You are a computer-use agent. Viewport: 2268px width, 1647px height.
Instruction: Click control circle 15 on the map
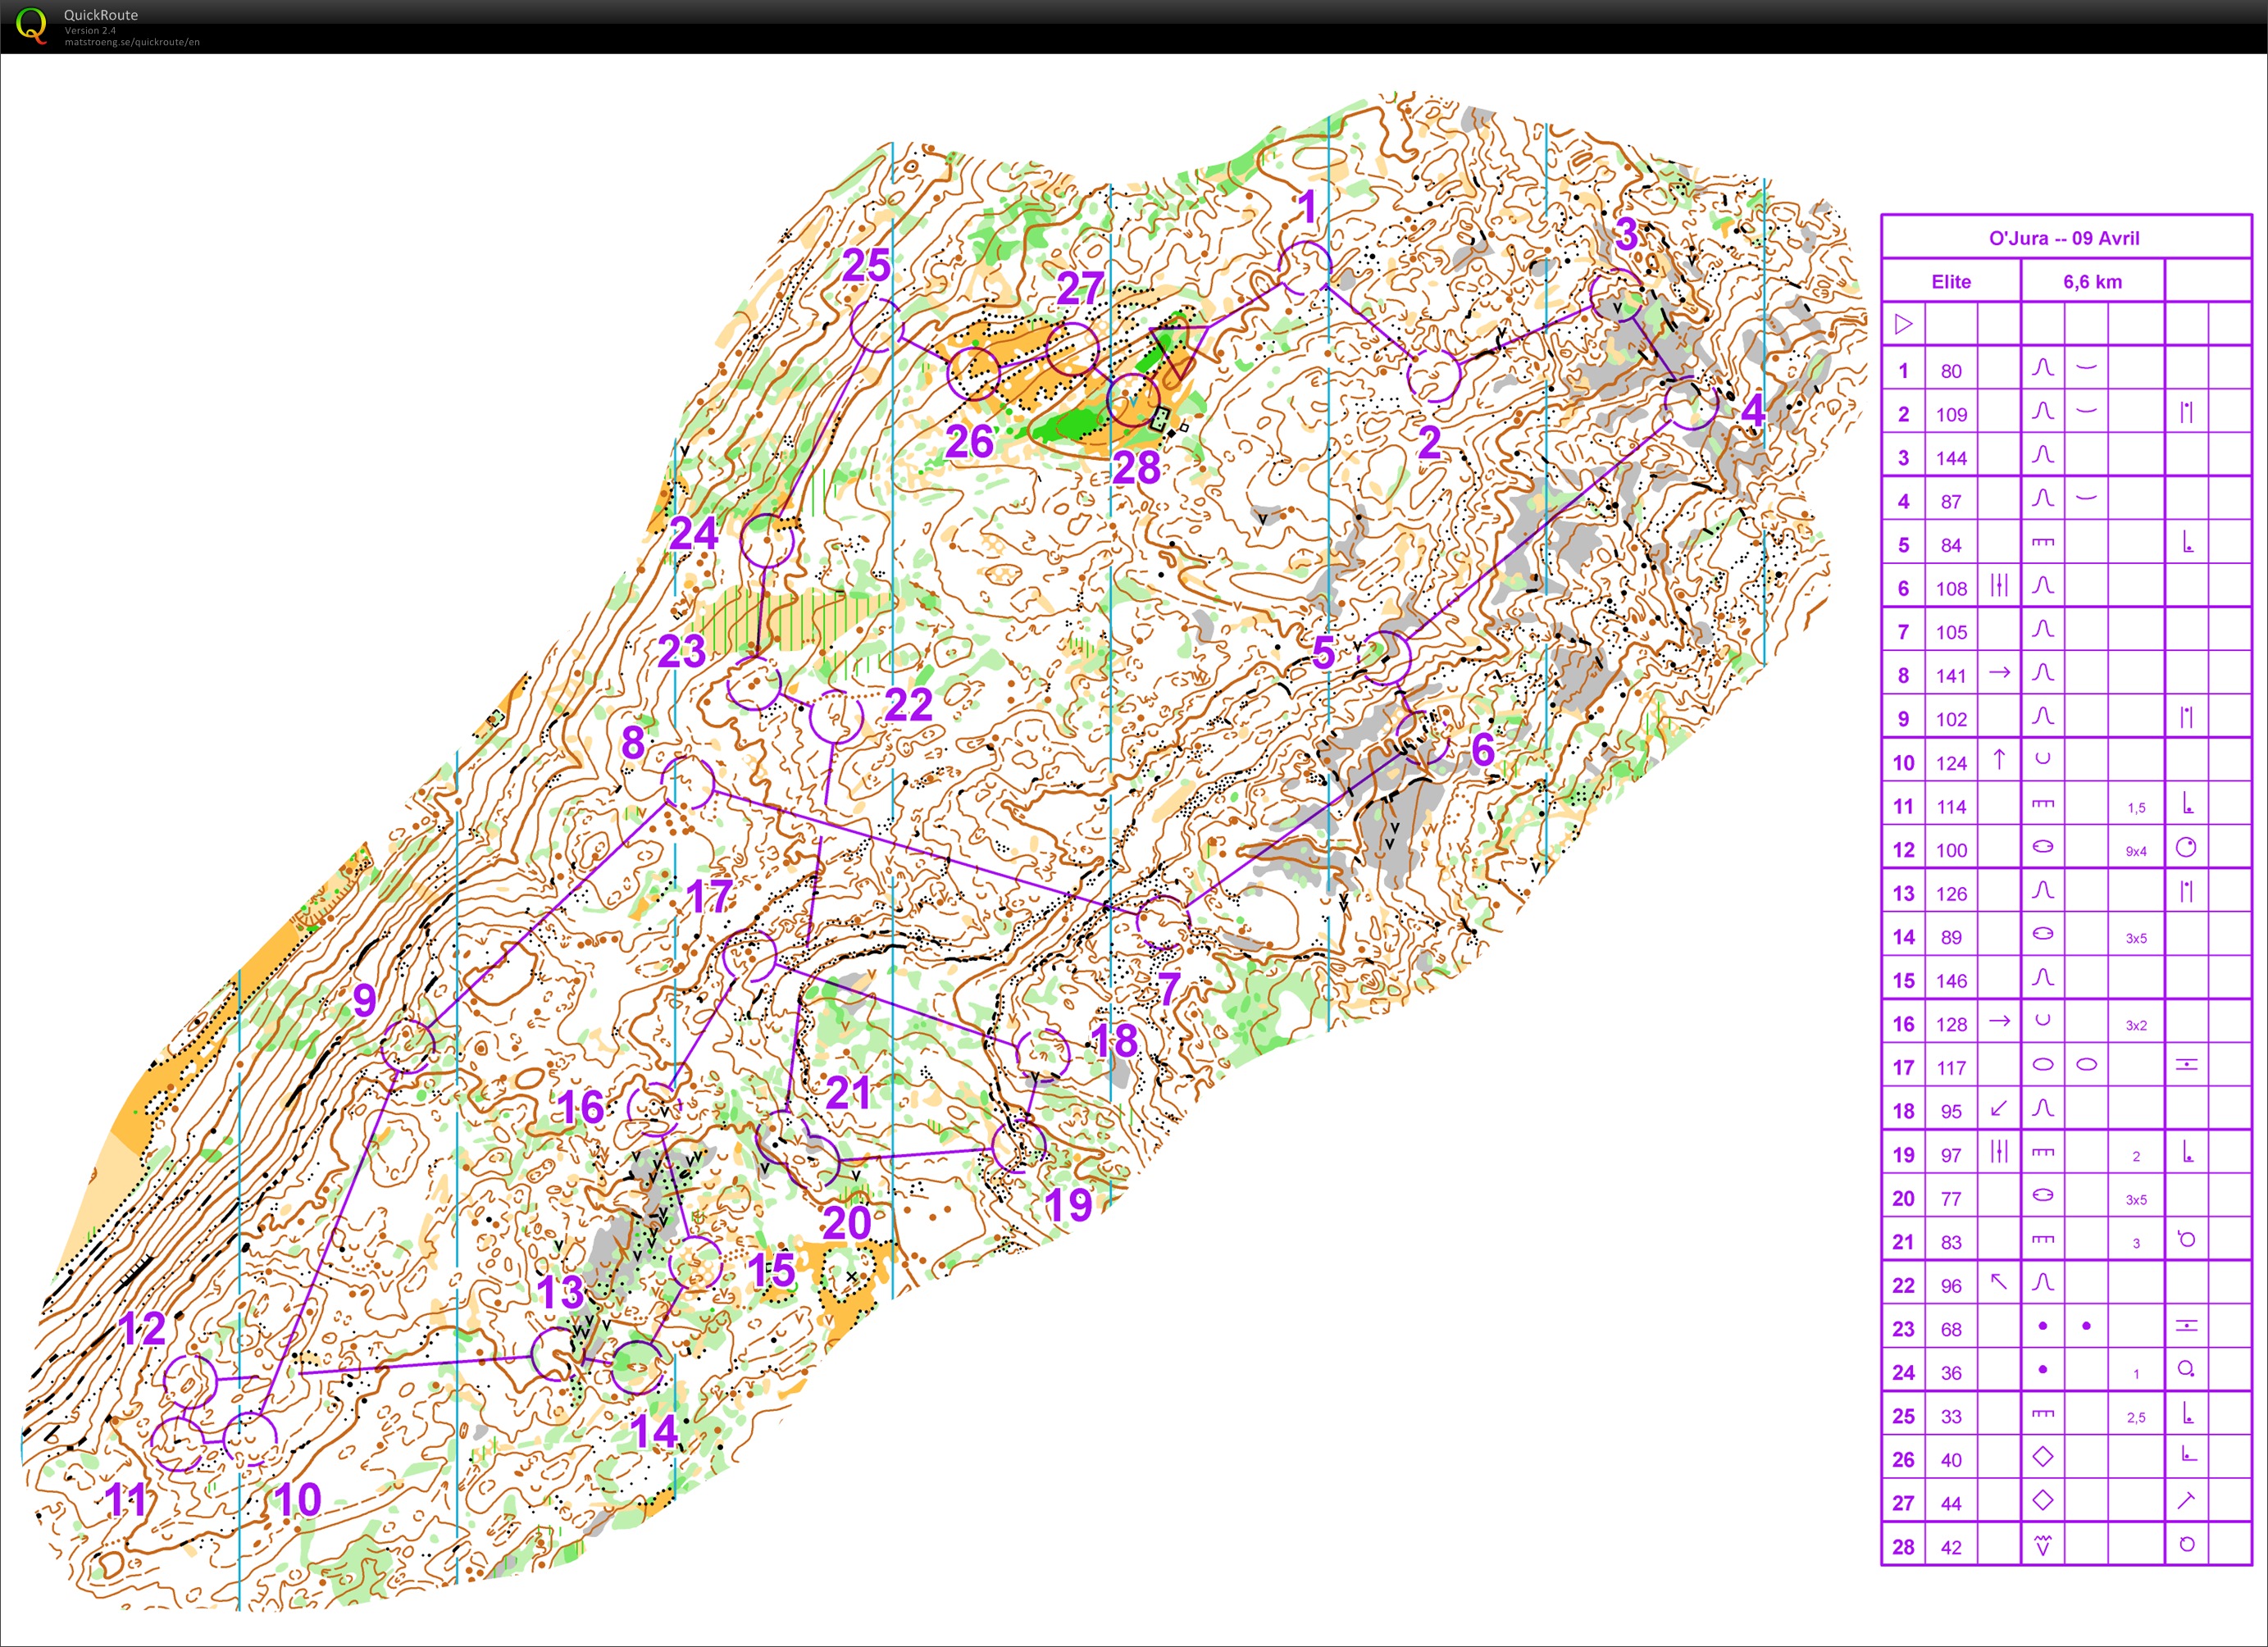pos(695,1263)
